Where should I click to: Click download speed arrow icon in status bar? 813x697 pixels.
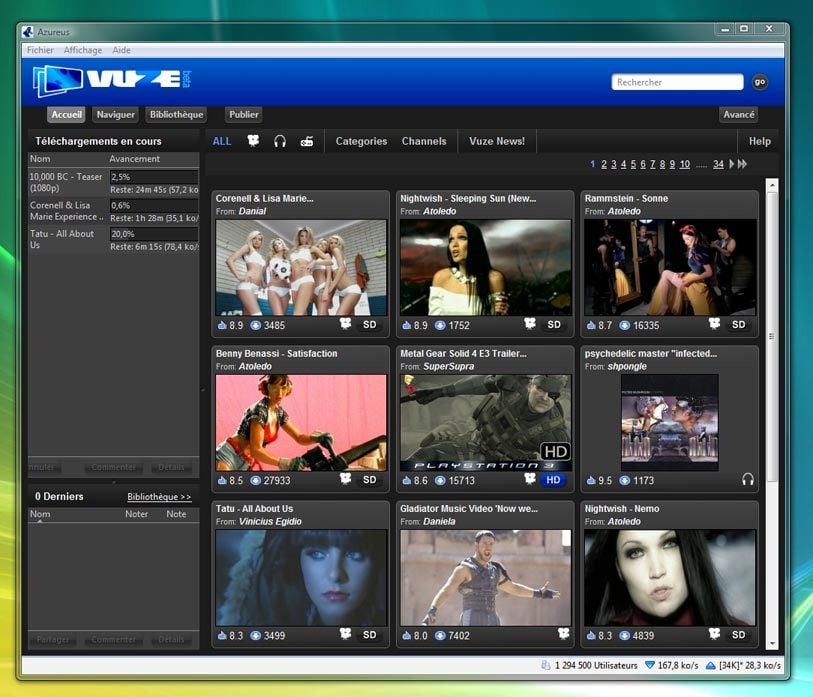(x=650, y=665)
